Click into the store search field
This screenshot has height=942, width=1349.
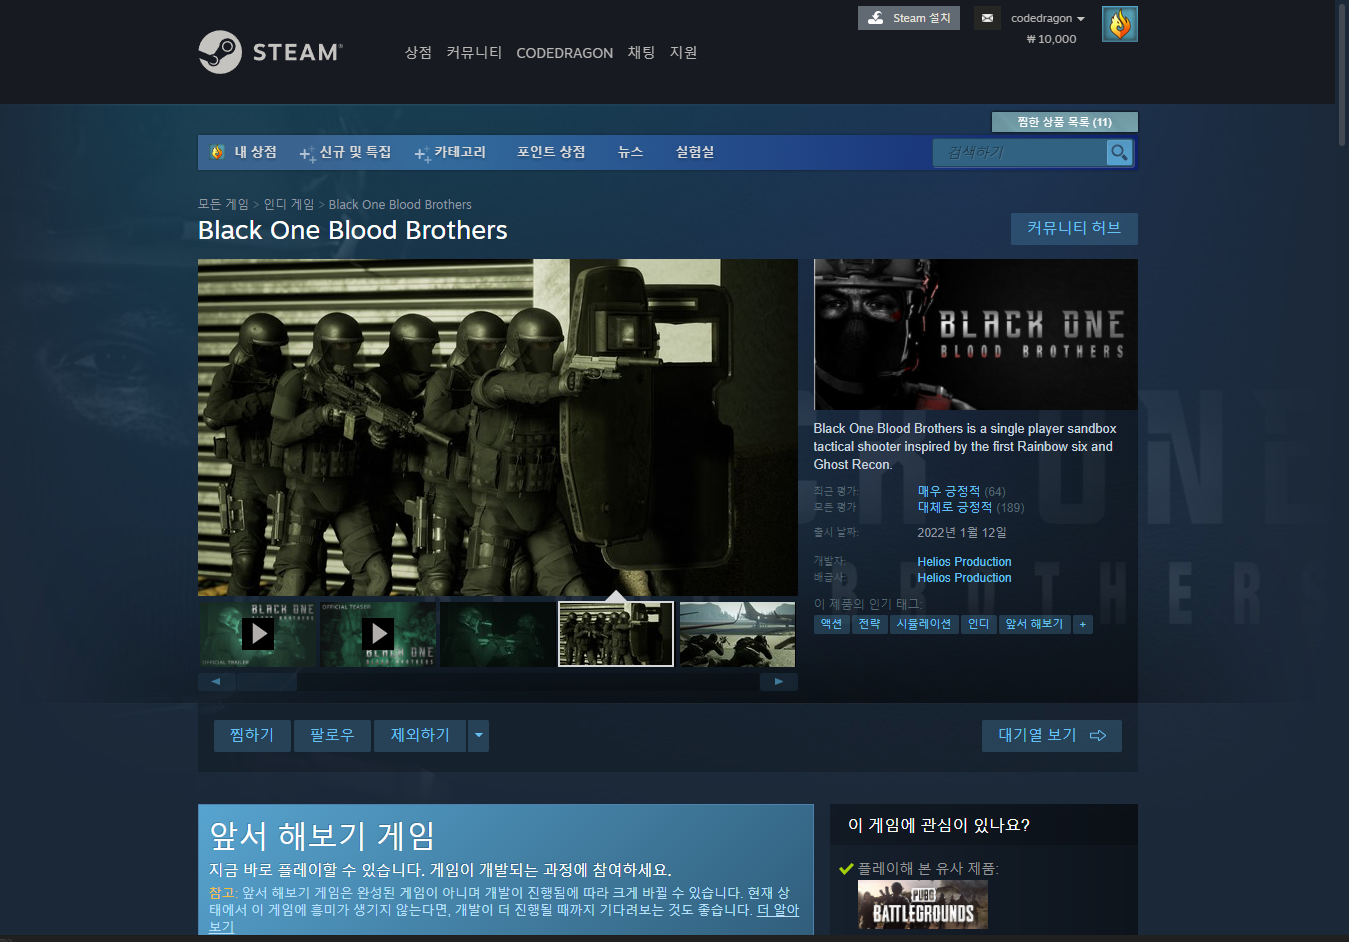(1020, 152)
